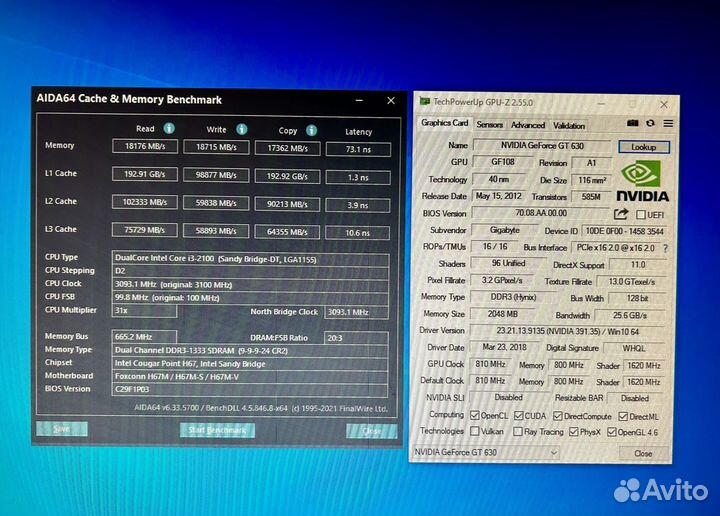Click the Write info icon in AIDA64

point(242,129)
